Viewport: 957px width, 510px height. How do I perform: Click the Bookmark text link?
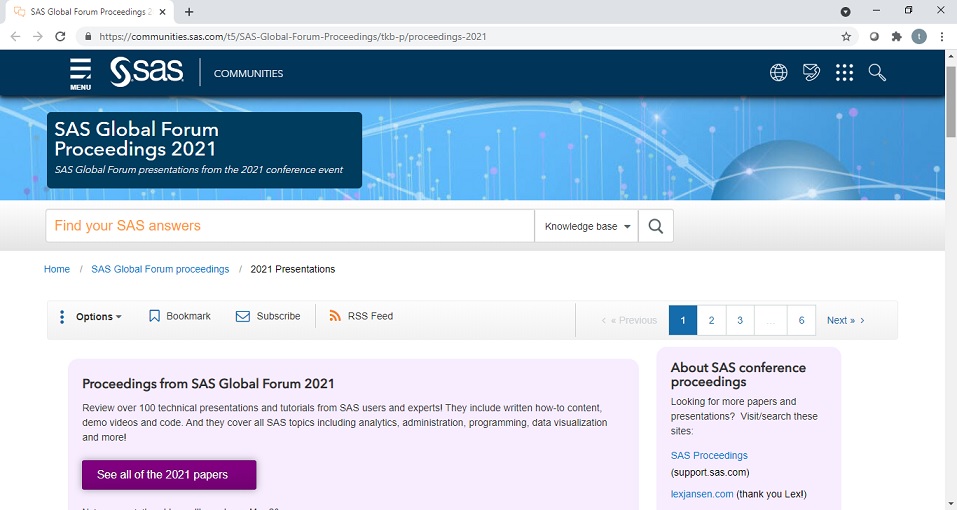[x=189, y=316]
